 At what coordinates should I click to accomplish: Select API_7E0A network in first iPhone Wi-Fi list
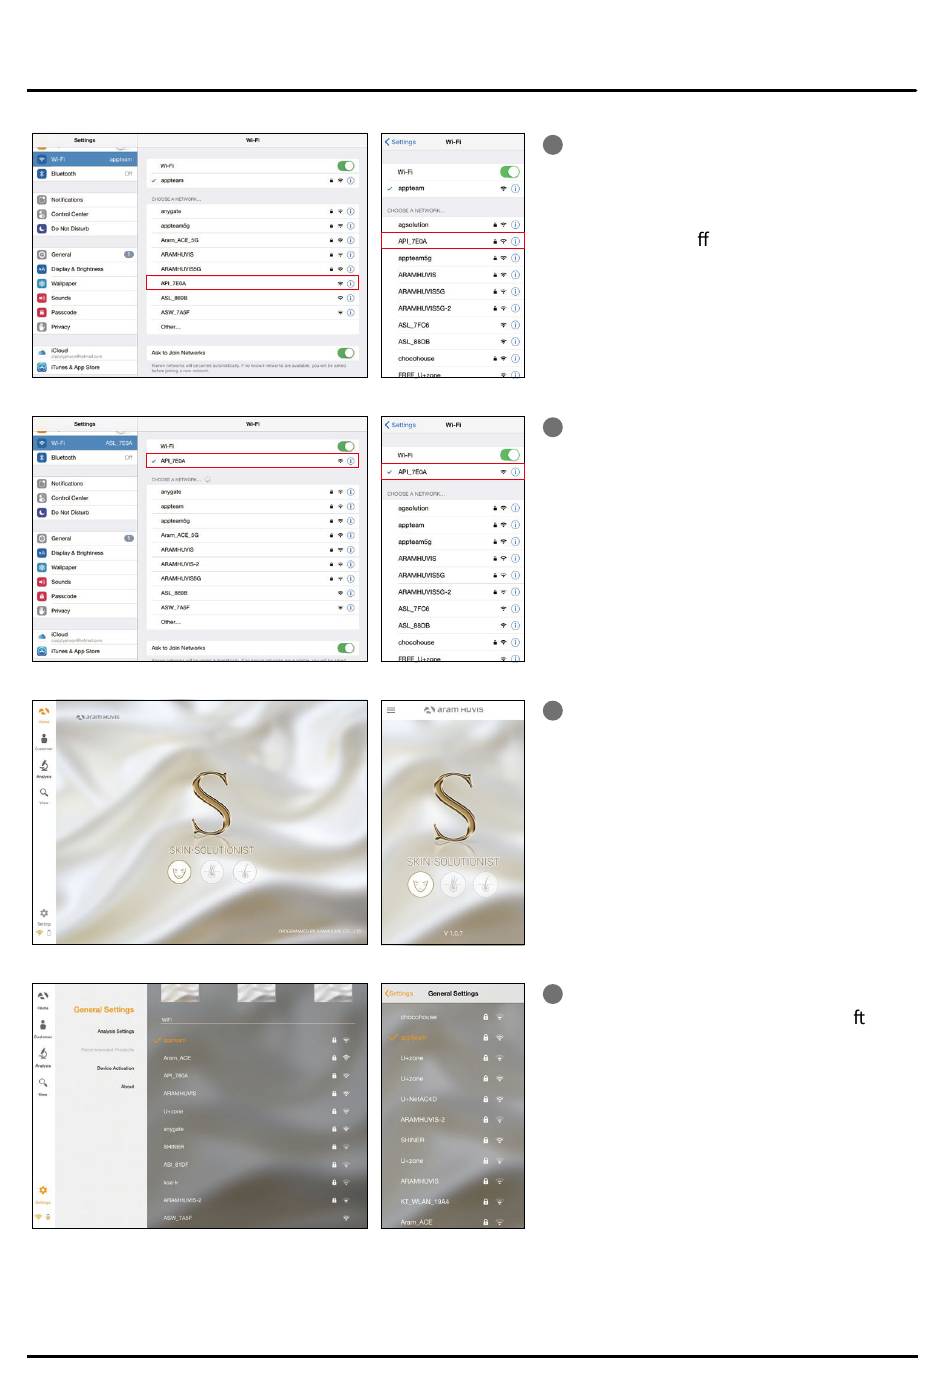[x=453, y=241]
